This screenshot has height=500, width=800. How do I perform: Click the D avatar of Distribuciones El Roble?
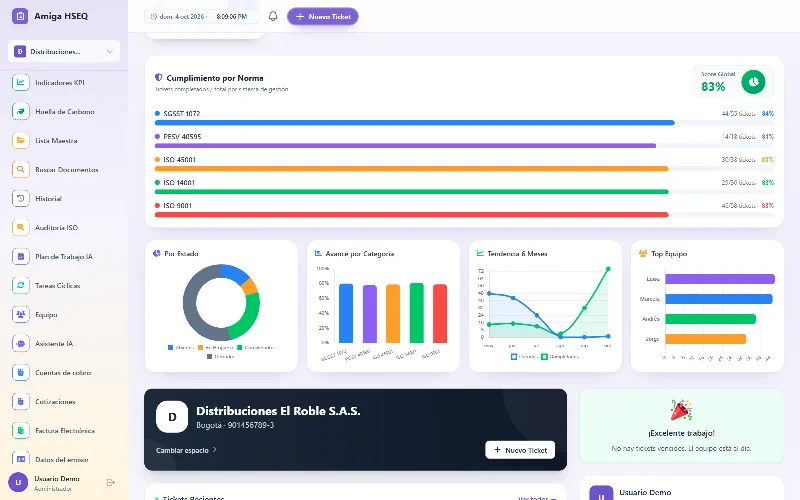click(172, 417)
